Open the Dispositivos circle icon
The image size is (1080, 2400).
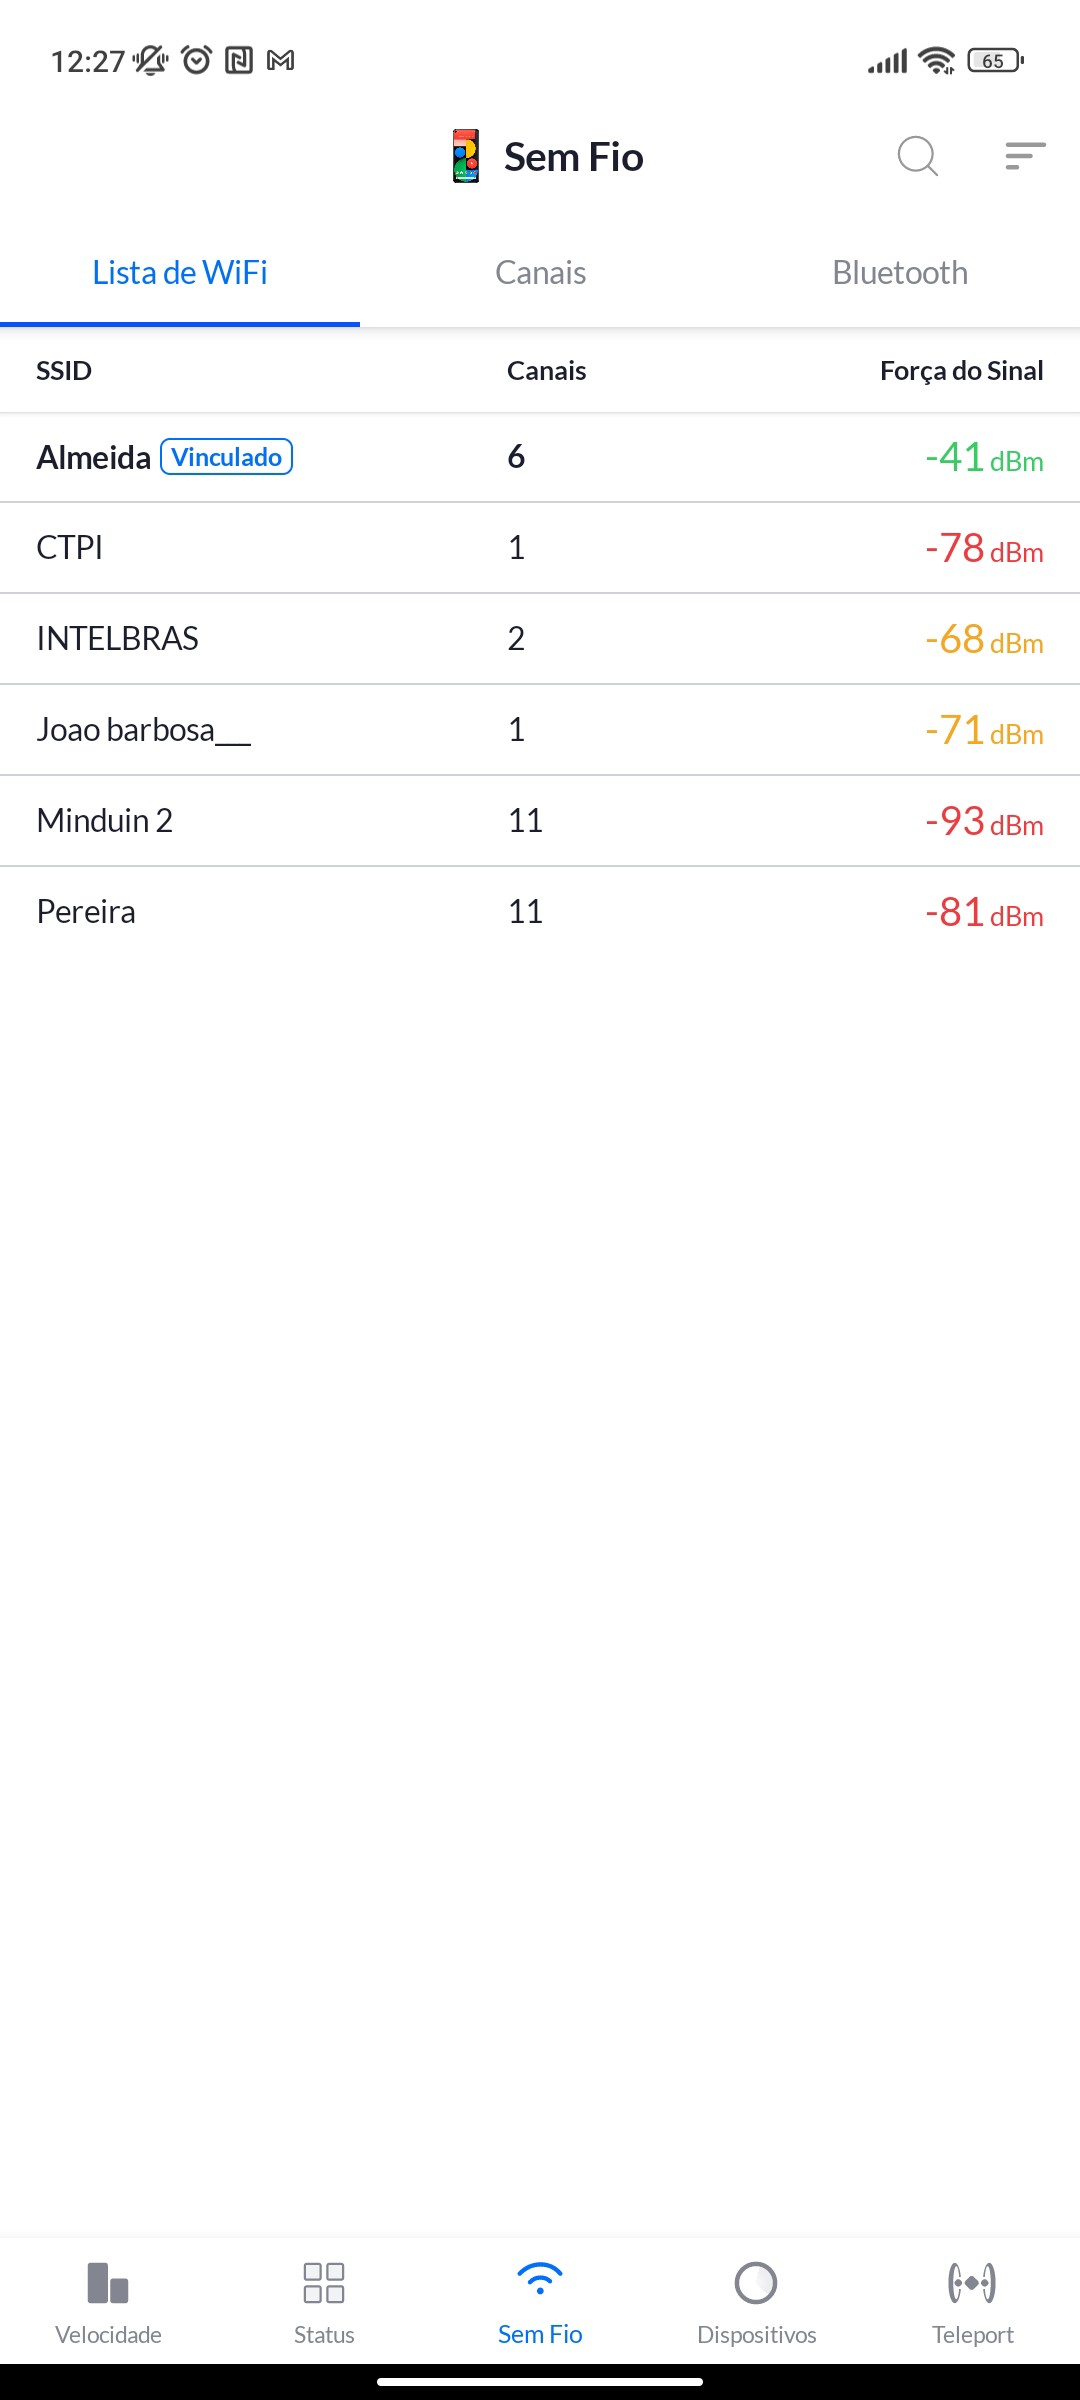point(756,2284)
